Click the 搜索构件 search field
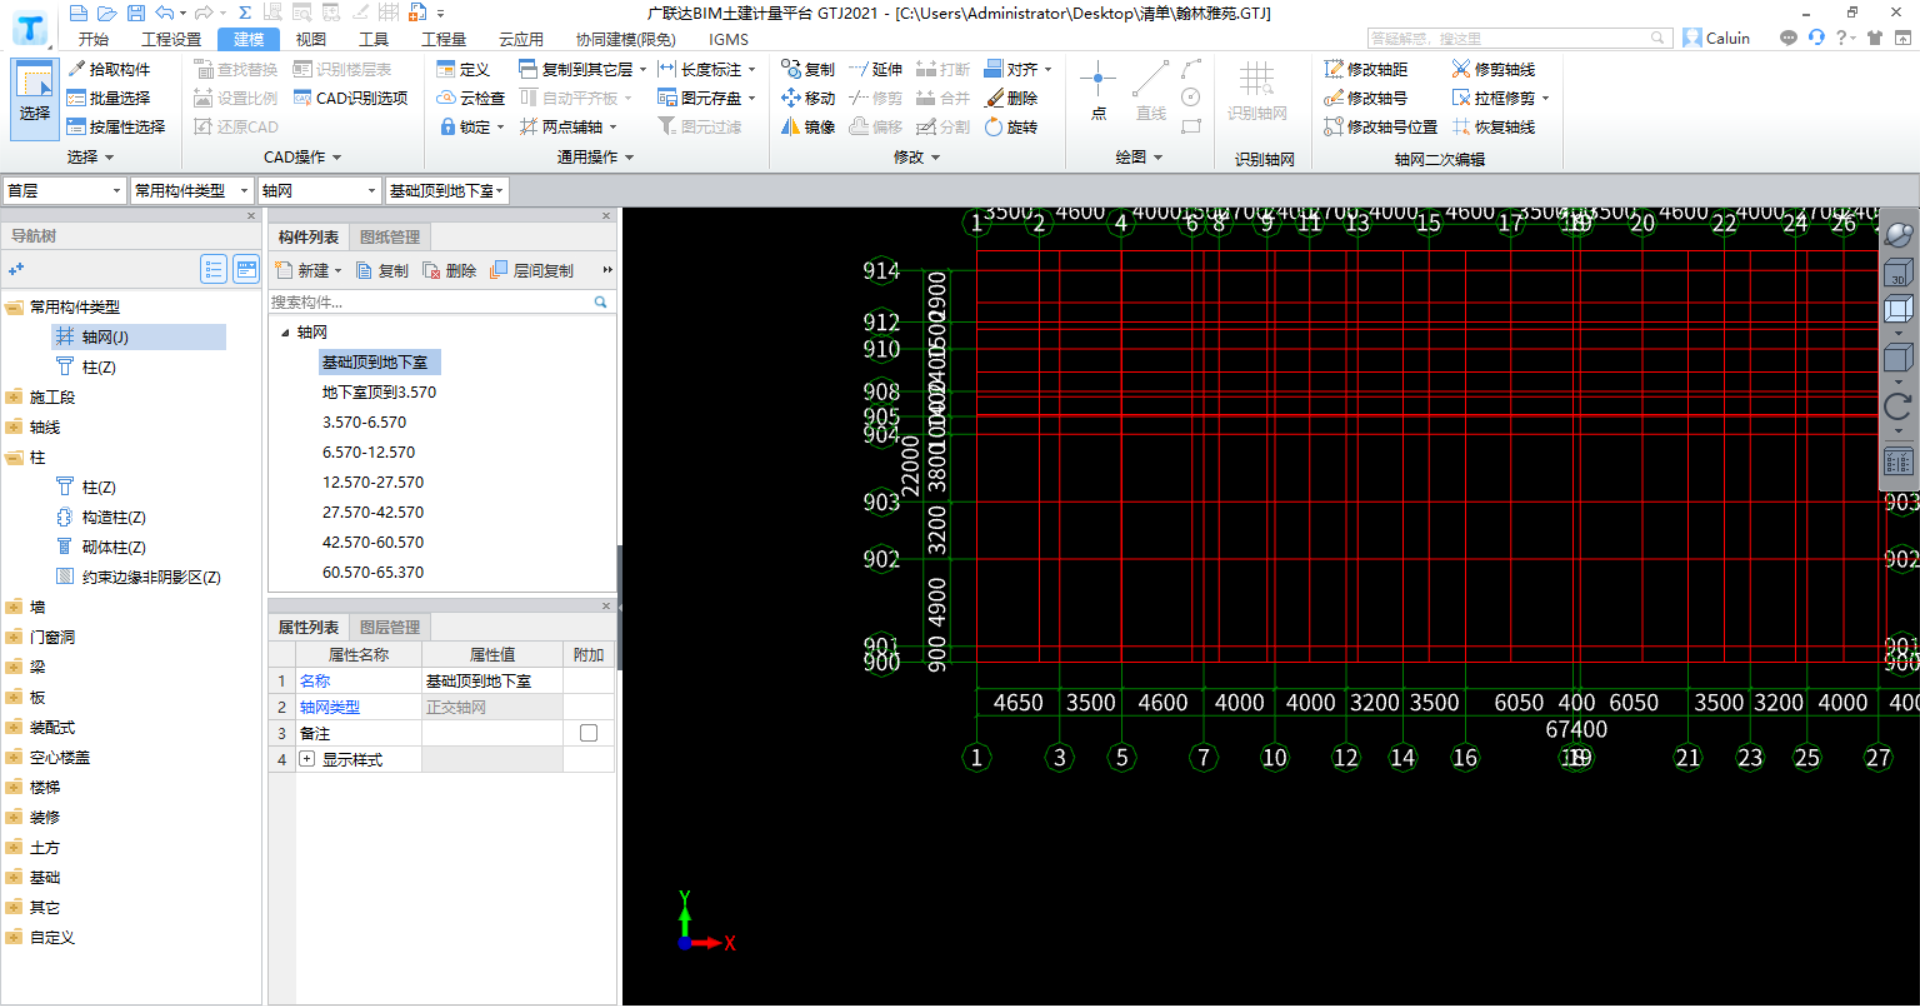This screenshot has width=1920, height=1006. coord(432,302)
